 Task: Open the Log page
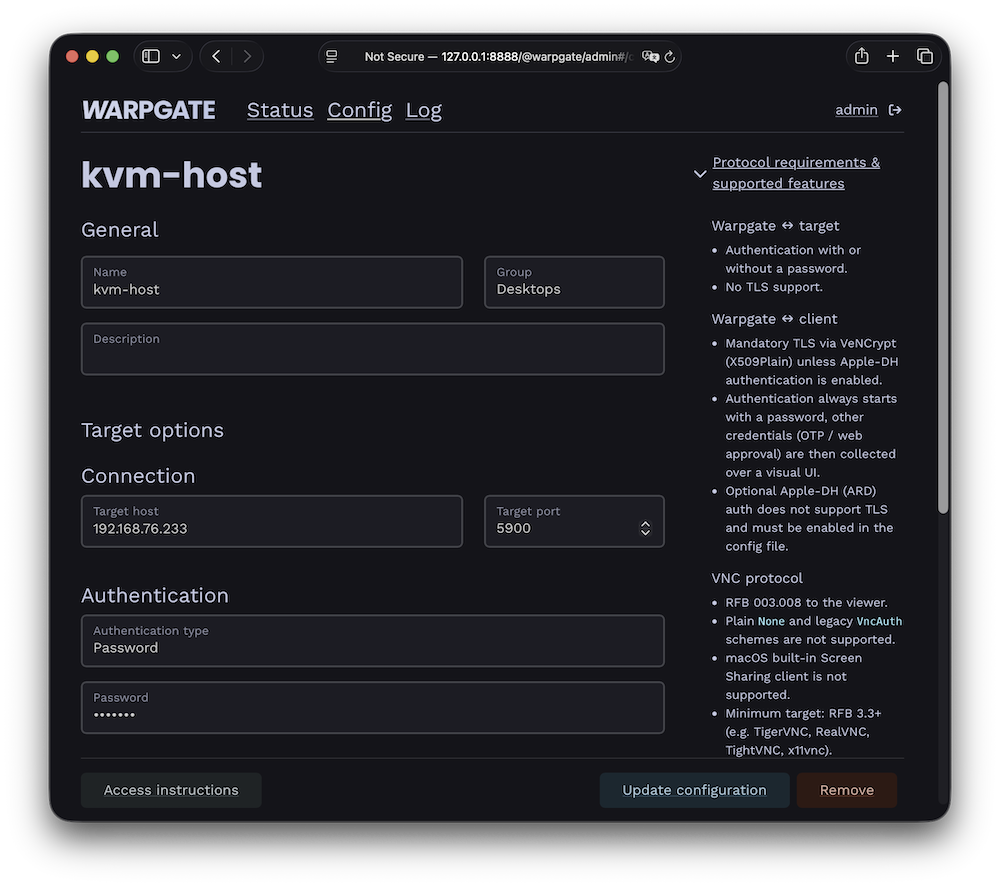click(x=423, y=110)
